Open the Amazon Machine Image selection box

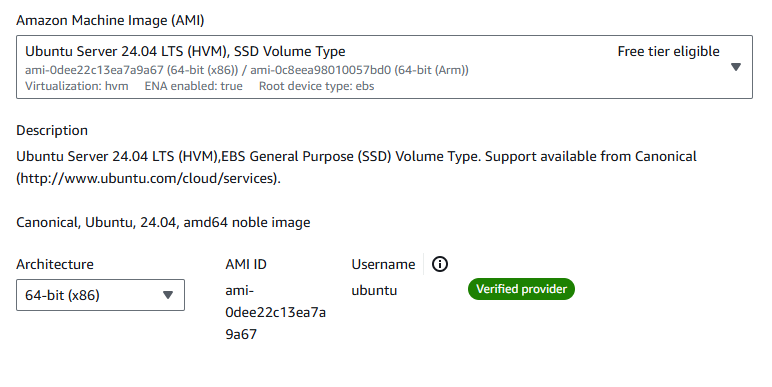[384, 67]
